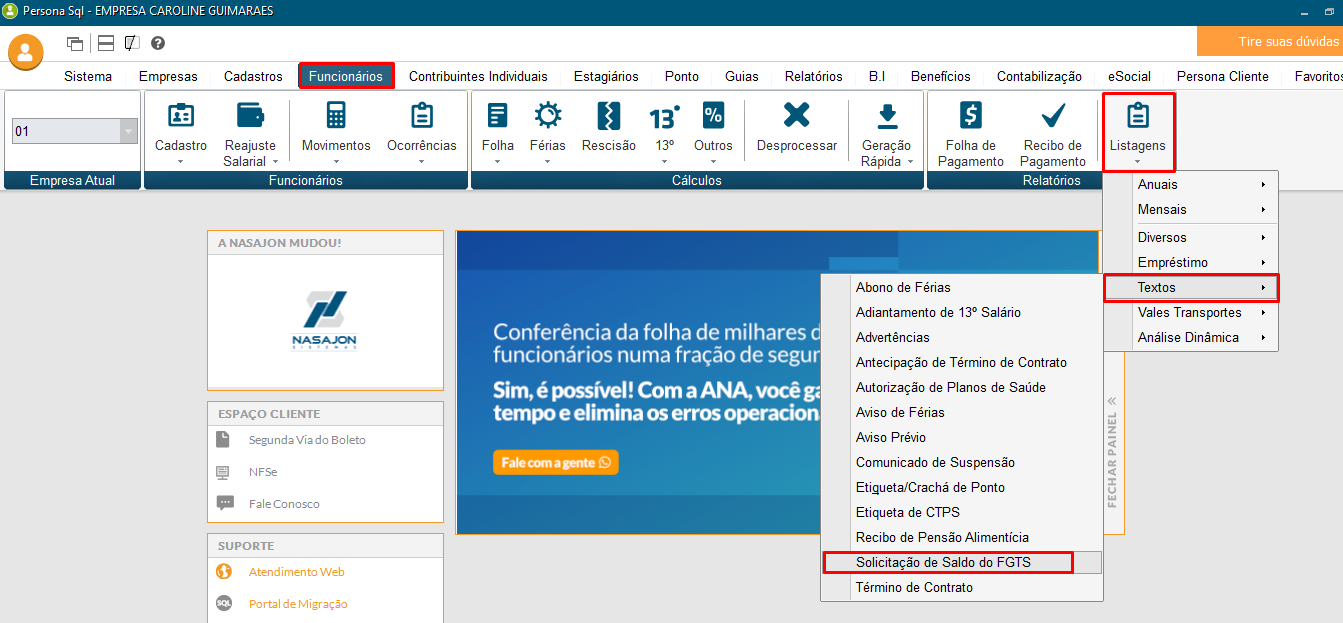Expand the Empréstimo submenu
Viewport: 1343px width, 623px height.
coord(1191,262)
